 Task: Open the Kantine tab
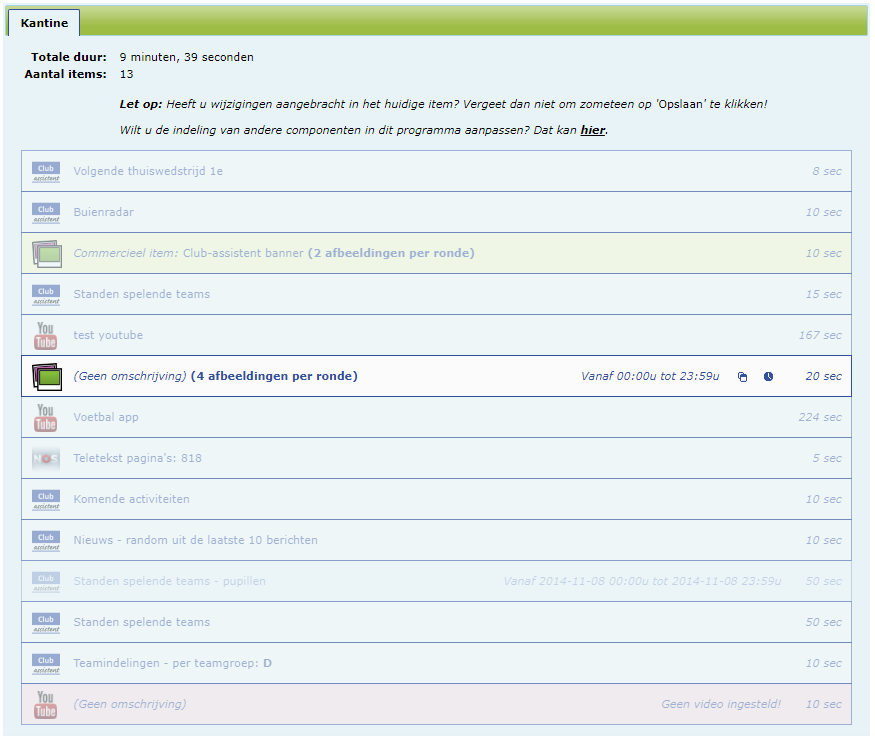[44, 22]
